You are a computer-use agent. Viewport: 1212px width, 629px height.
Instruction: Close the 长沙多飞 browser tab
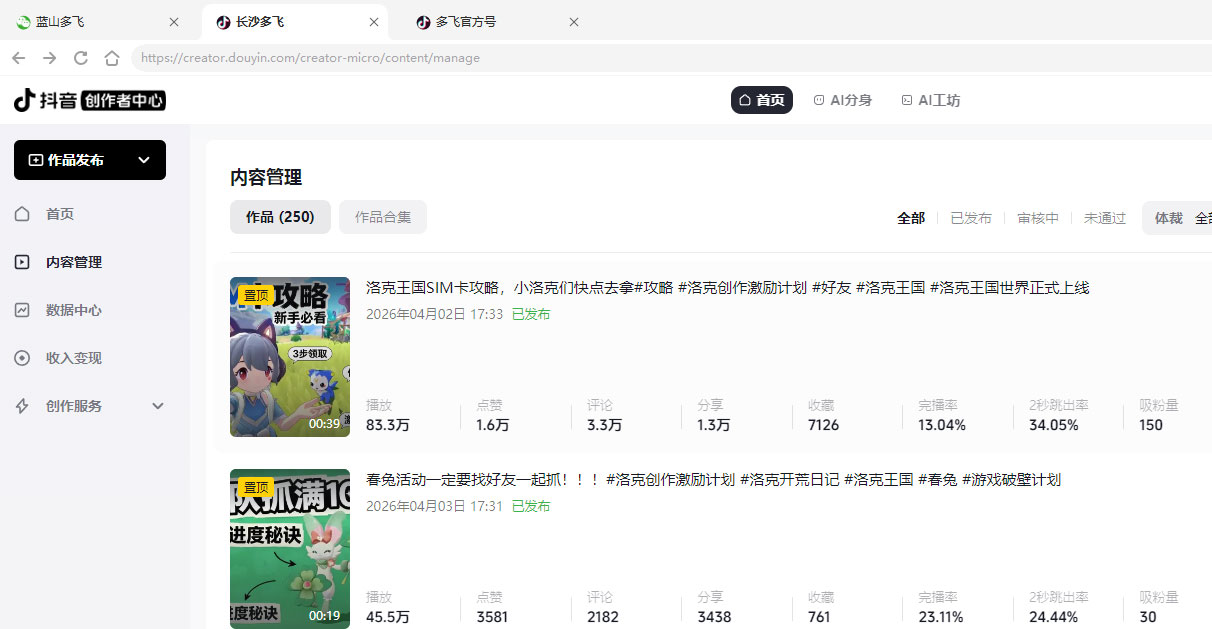[x=374, y=22]
